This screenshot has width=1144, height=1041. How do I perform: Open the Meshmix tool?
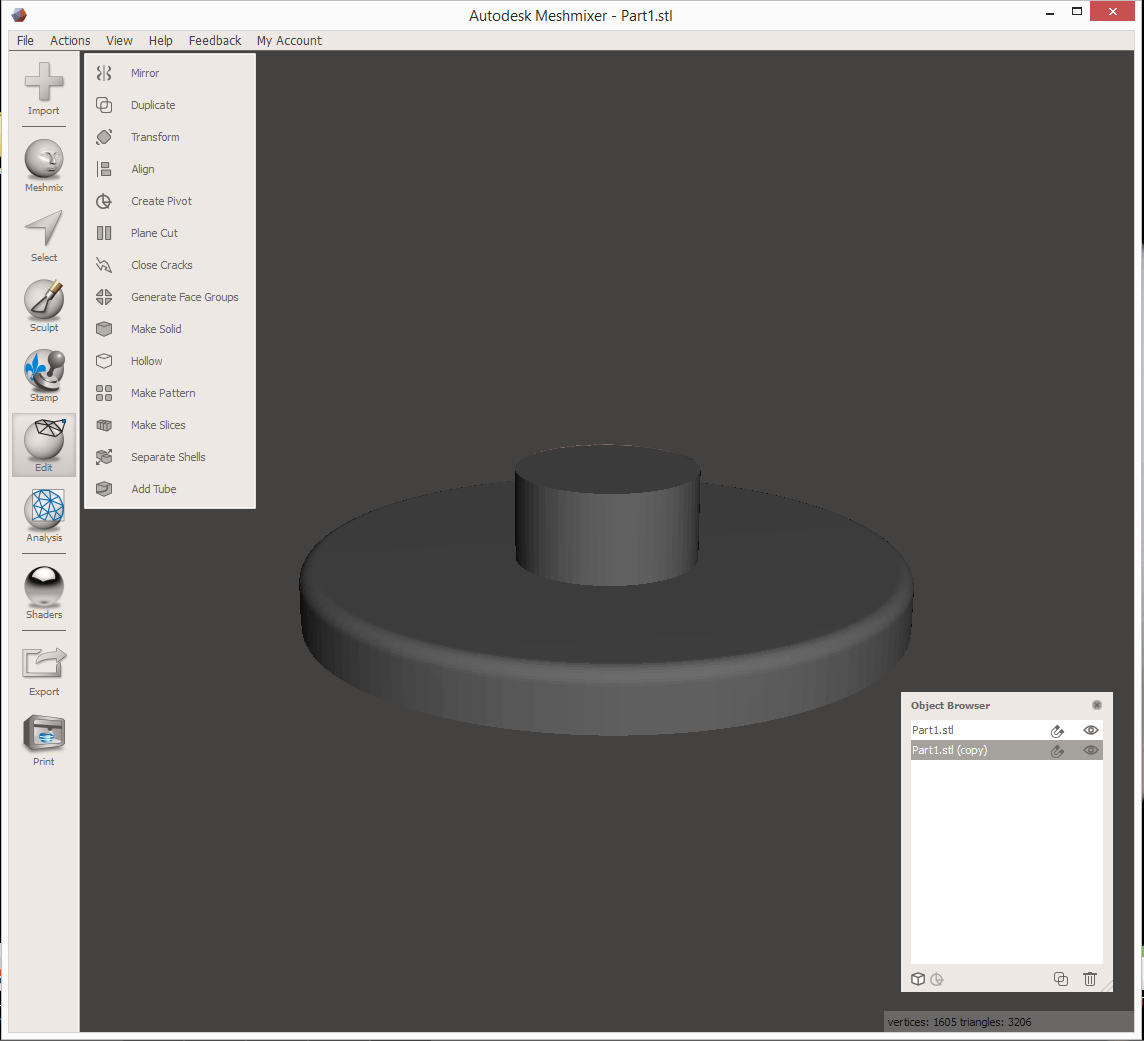tap(44, 166)
